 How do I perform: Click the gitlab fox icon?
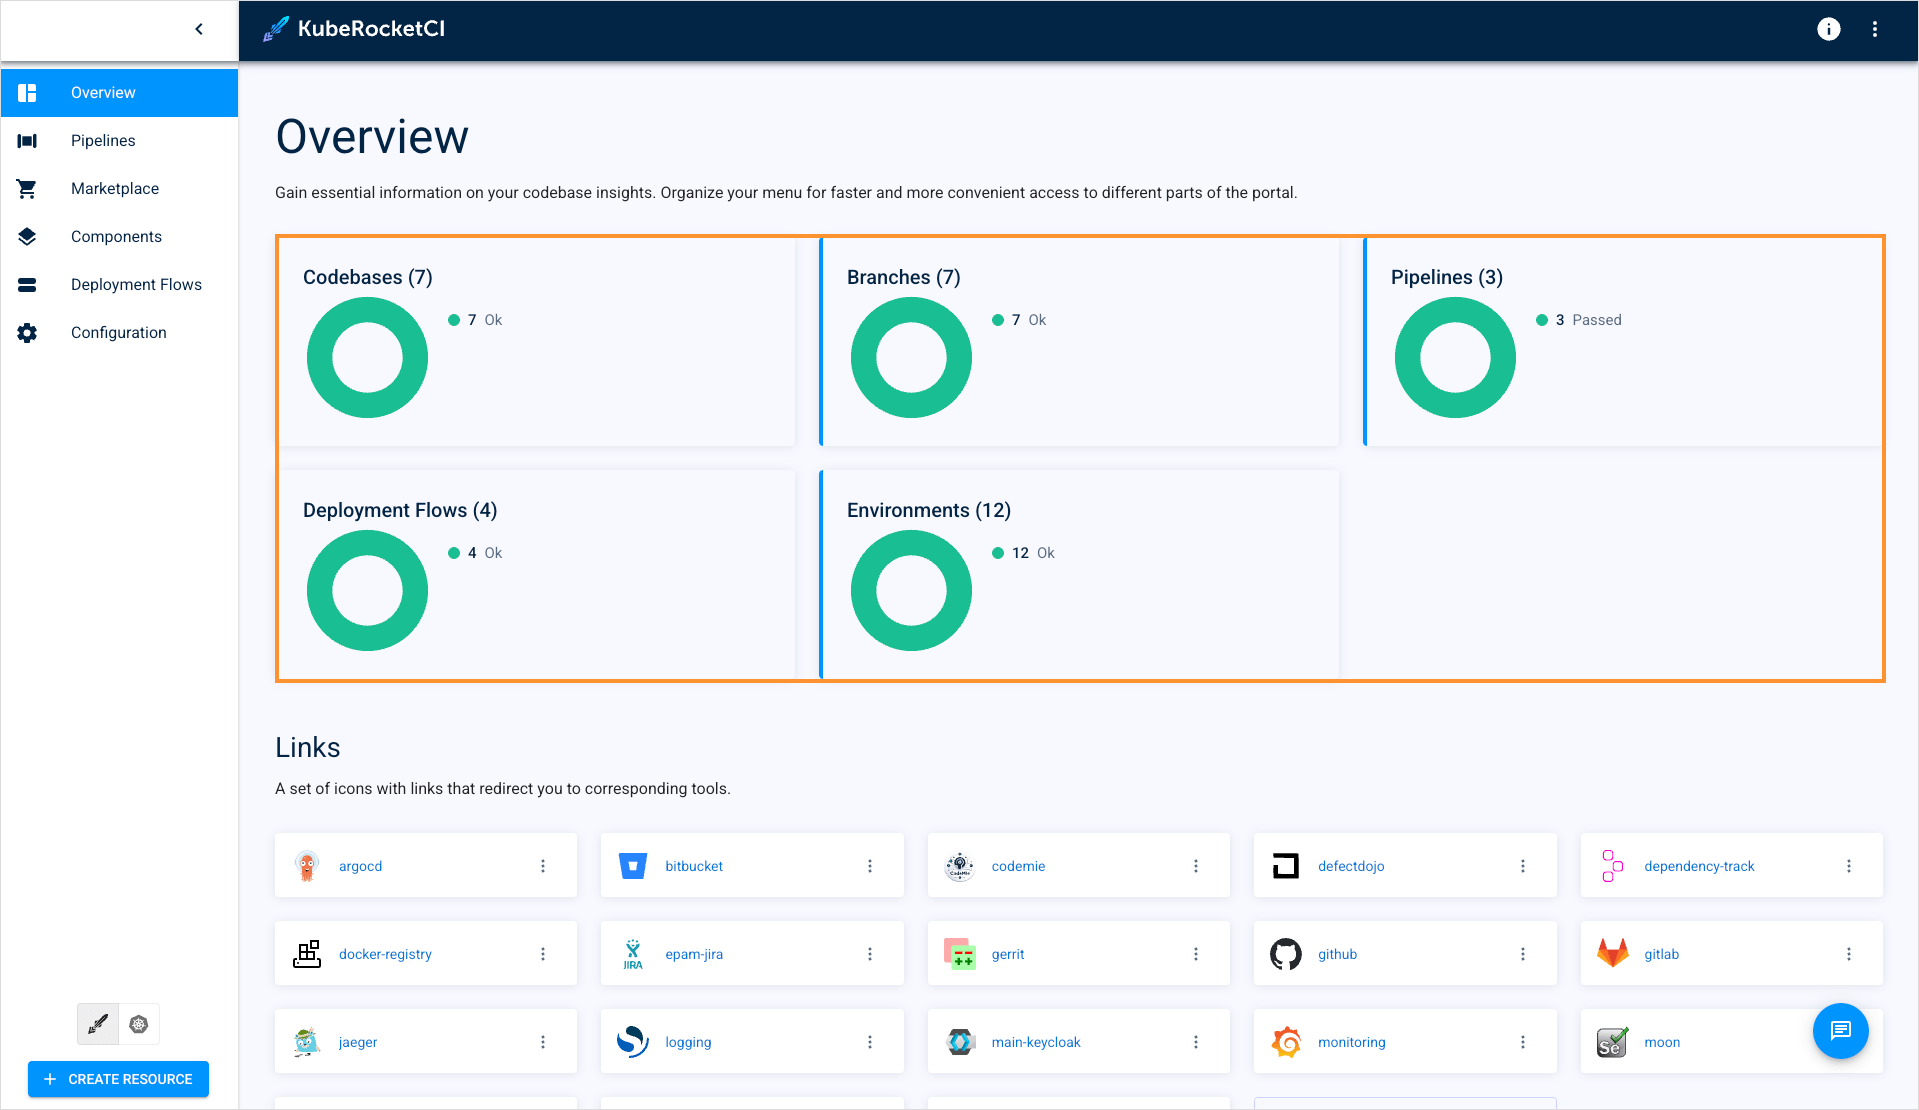[x=1611, y=953]
